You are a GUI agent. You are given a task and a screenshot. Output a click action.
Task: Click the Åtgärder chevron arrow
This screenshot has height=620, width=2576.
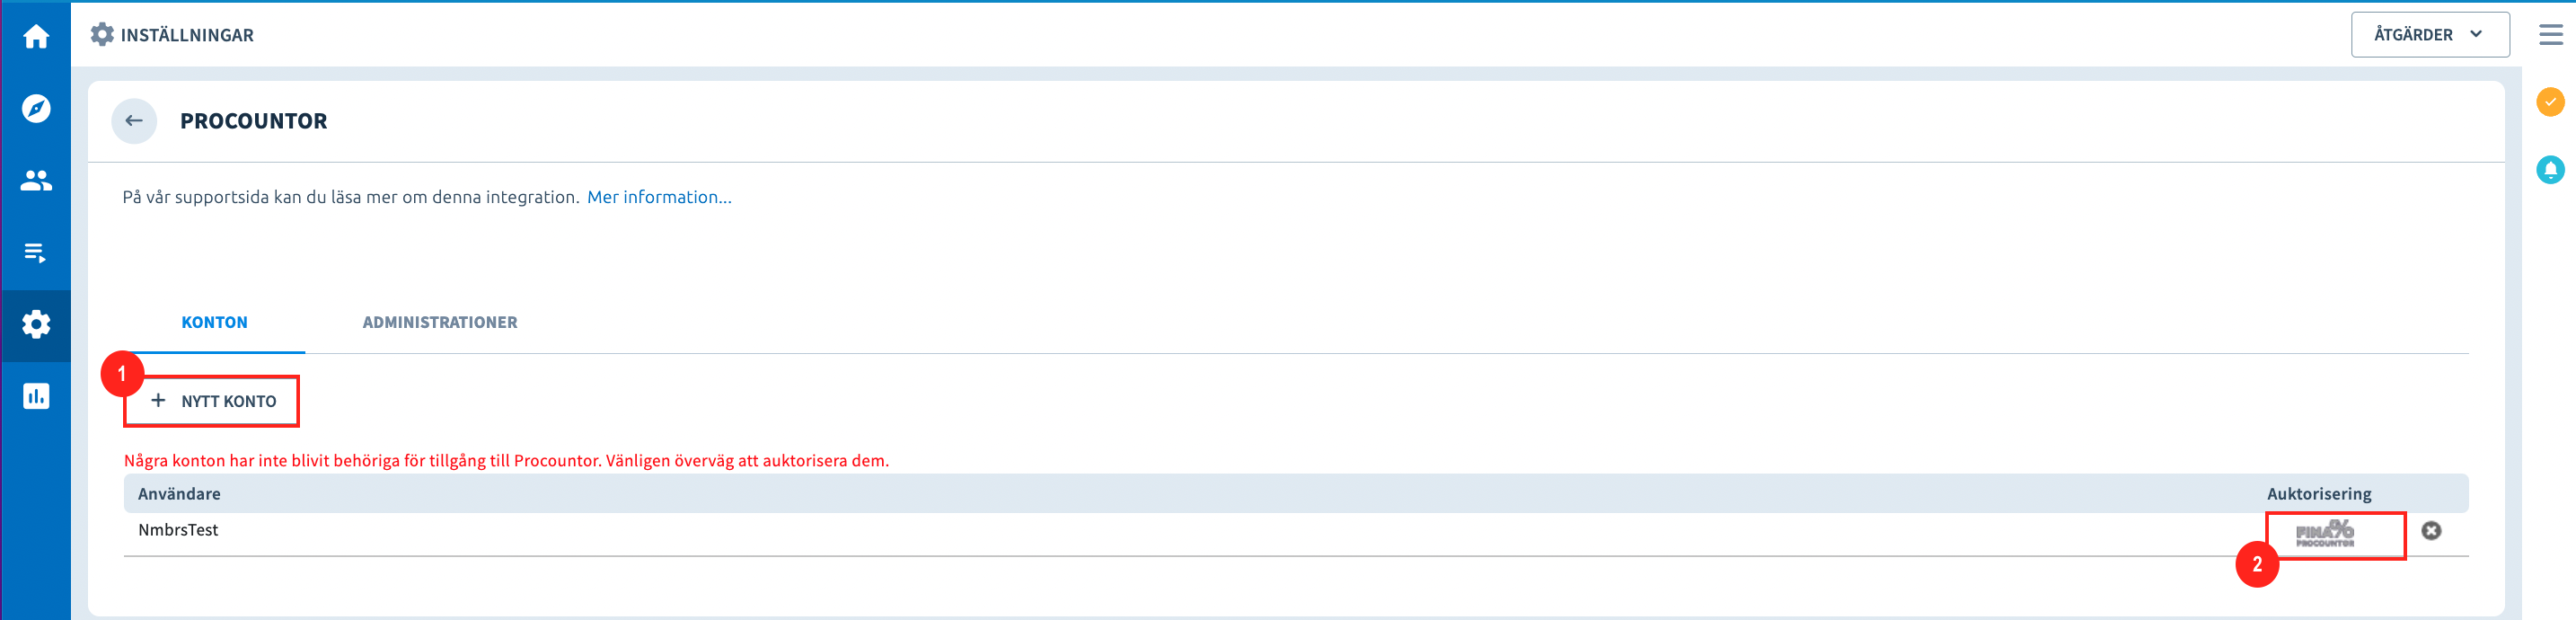2476,34
